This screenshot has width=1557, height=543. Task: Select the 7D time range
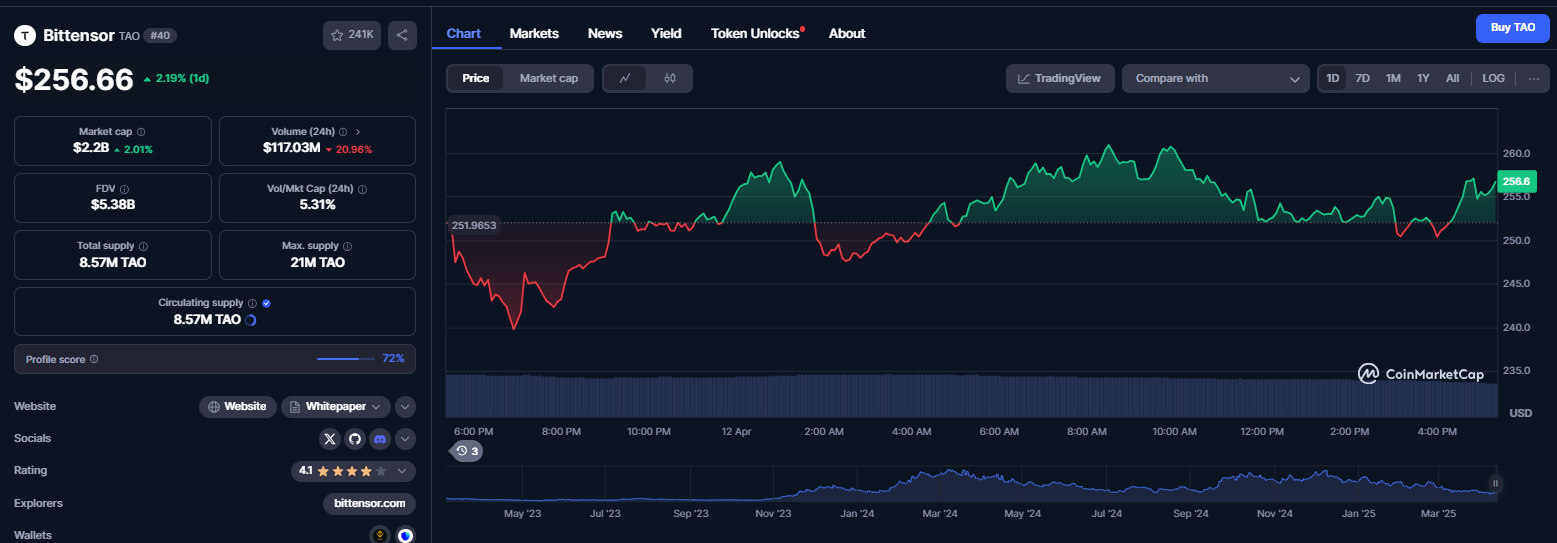tap(1362, 78)
